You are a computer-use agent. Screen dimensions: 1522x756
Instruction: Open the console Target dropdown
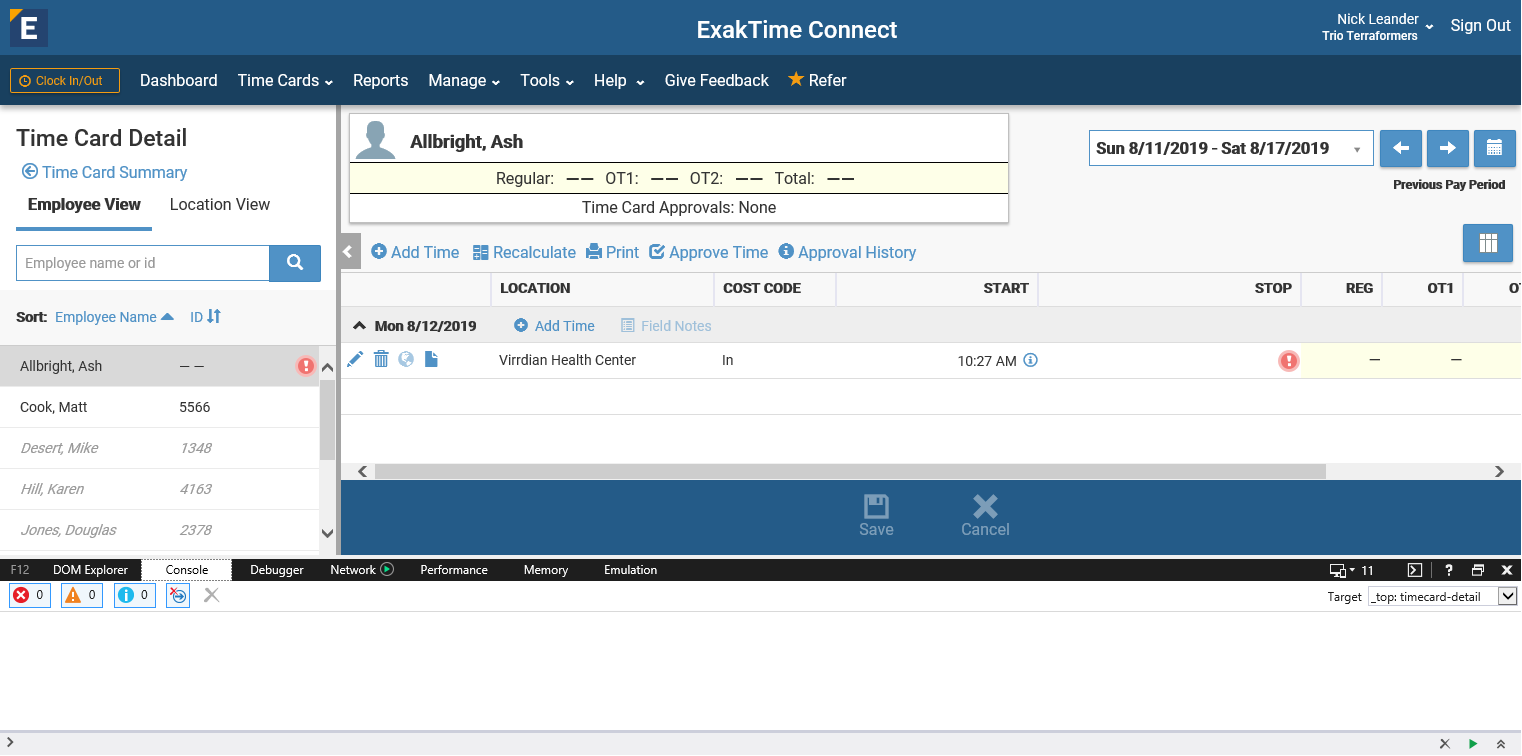point(1443,596)
